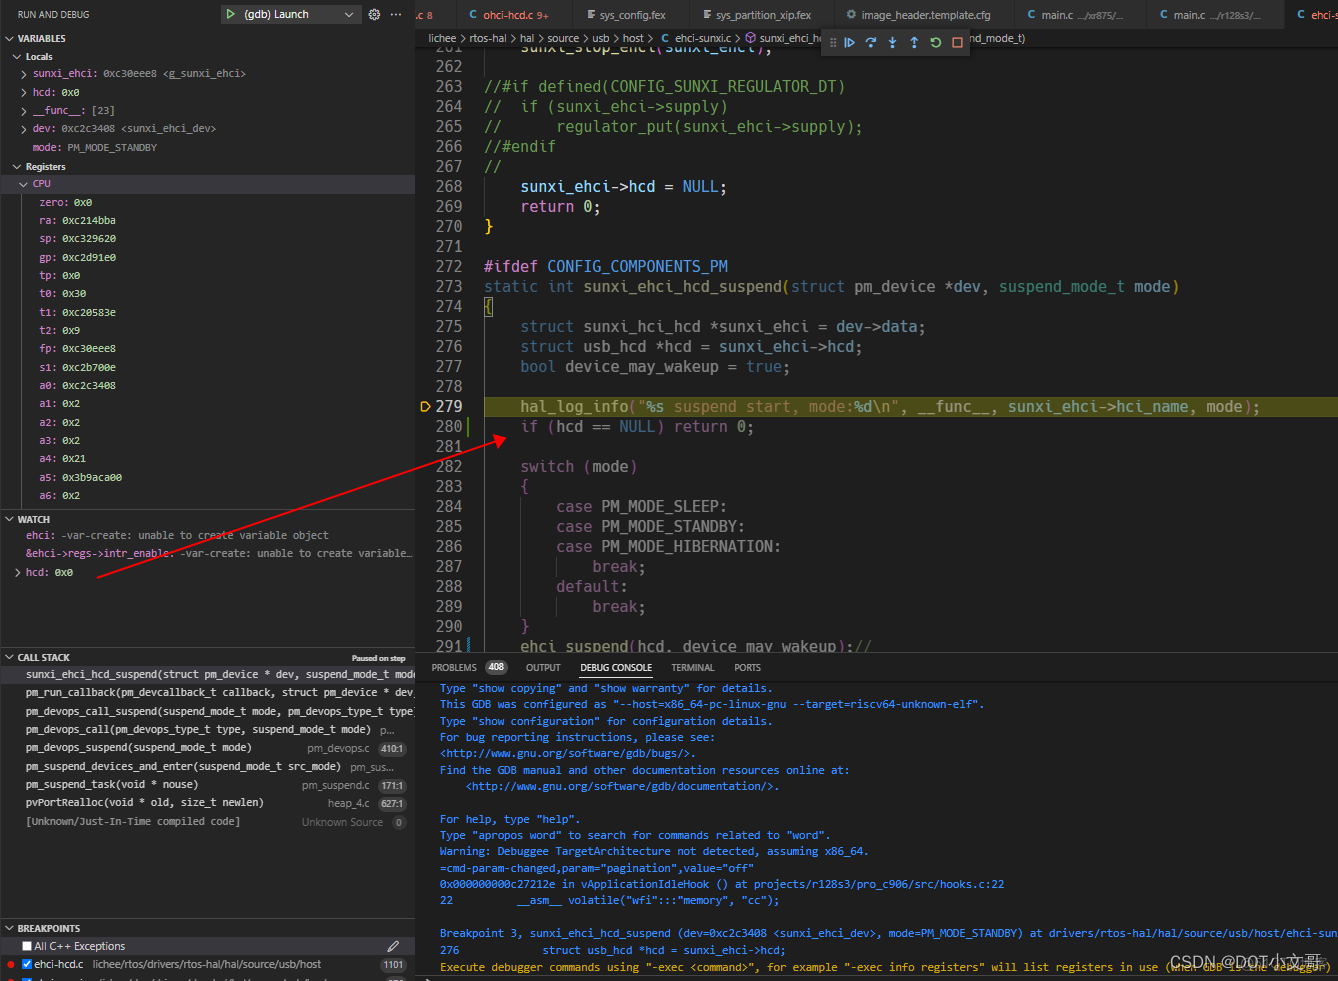Select the a0: 0xc2c3408 register row

click(x=208, y=386)
